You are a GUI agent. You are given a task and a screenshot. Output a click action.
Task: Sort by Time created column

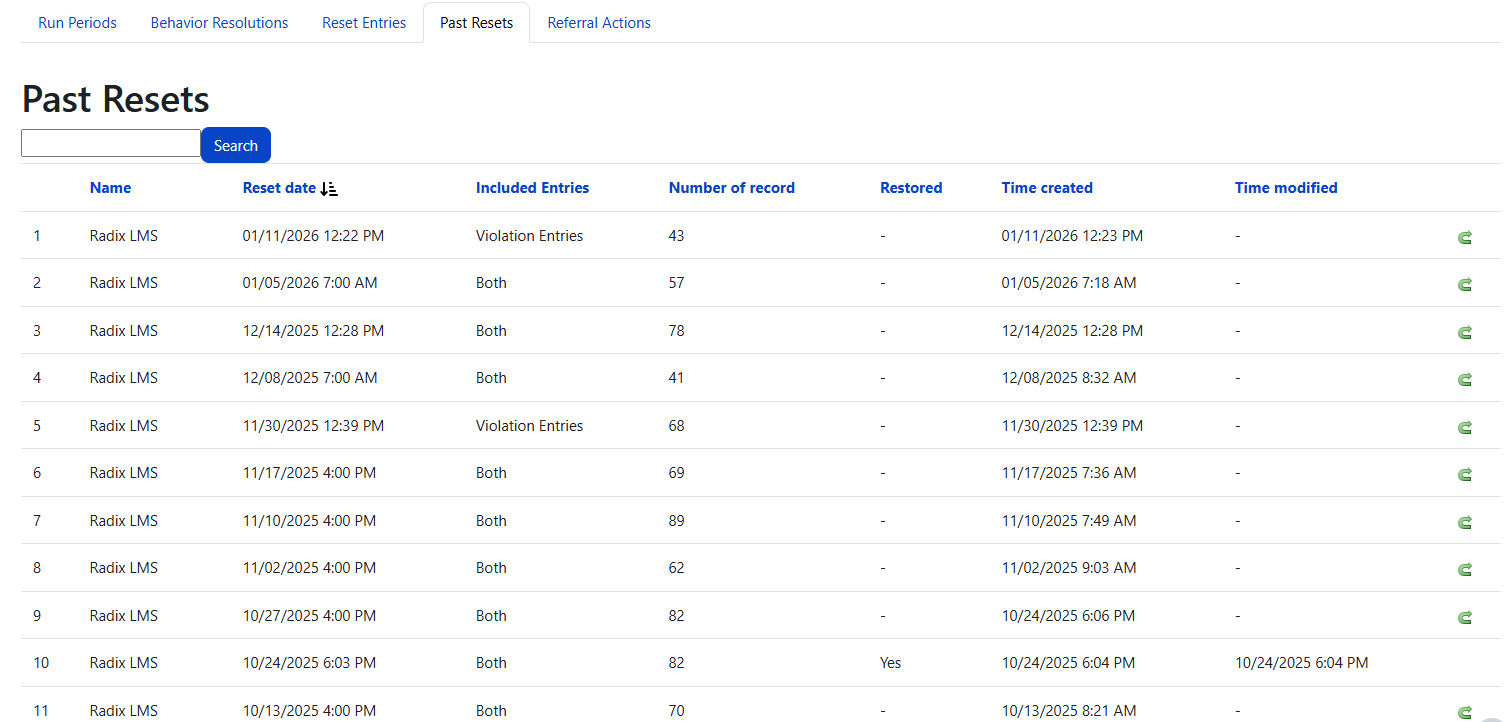click(1047, 188)
